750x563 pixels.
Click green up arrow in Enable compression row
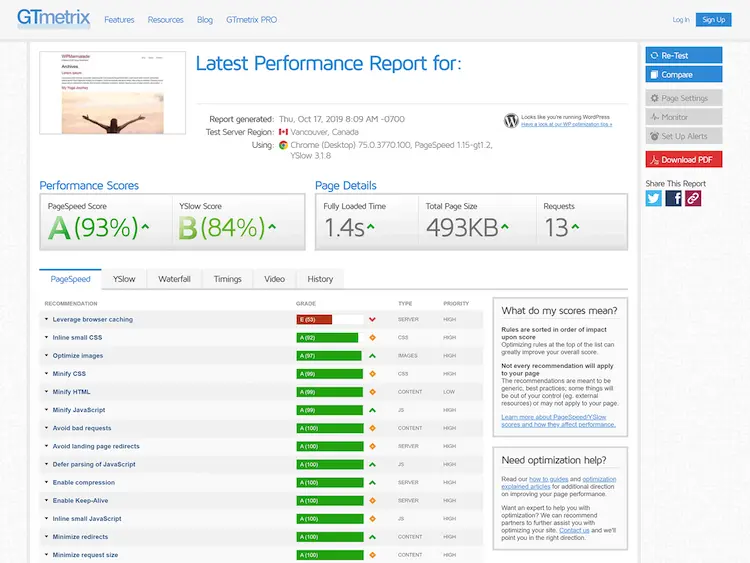(x=372, y=483)
